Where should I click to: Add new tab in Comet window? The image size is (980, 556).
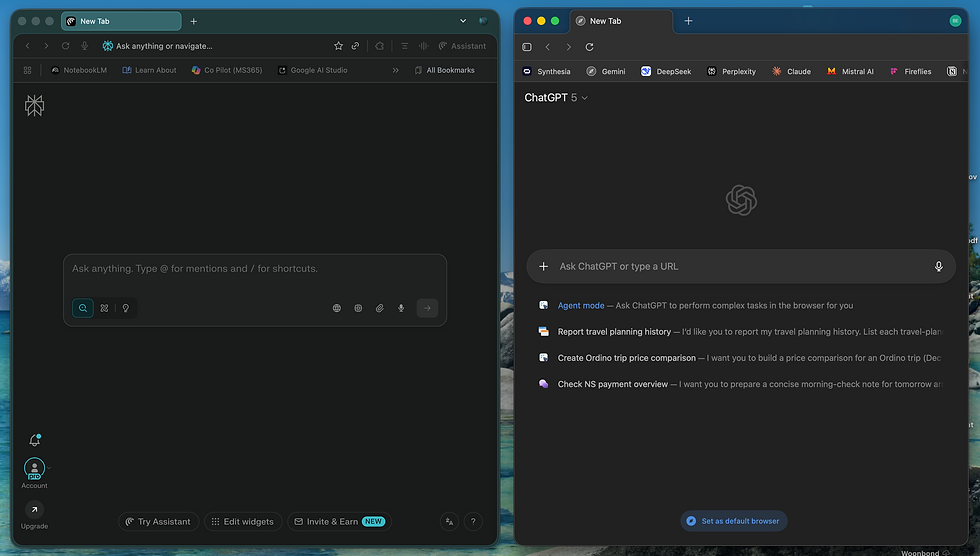194,21
